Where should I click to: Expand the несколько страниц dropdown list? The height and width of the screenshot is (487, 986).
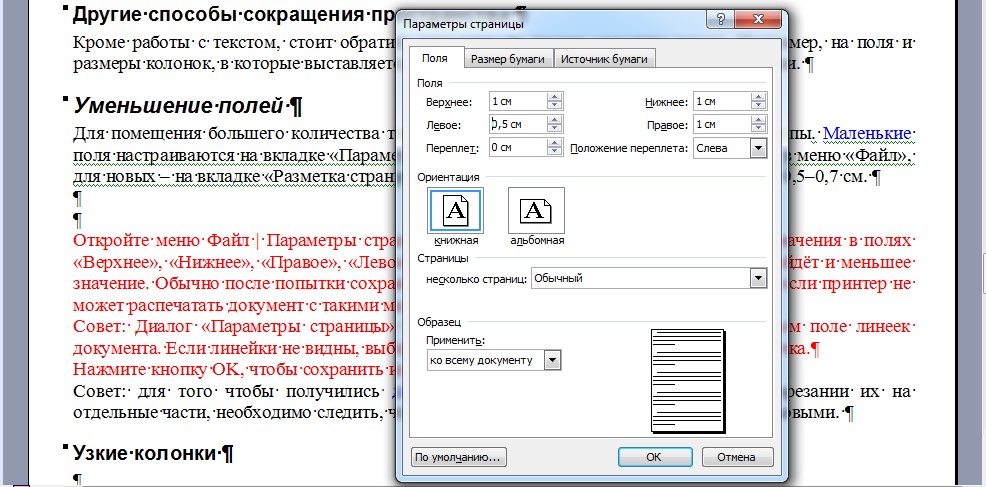757,278
